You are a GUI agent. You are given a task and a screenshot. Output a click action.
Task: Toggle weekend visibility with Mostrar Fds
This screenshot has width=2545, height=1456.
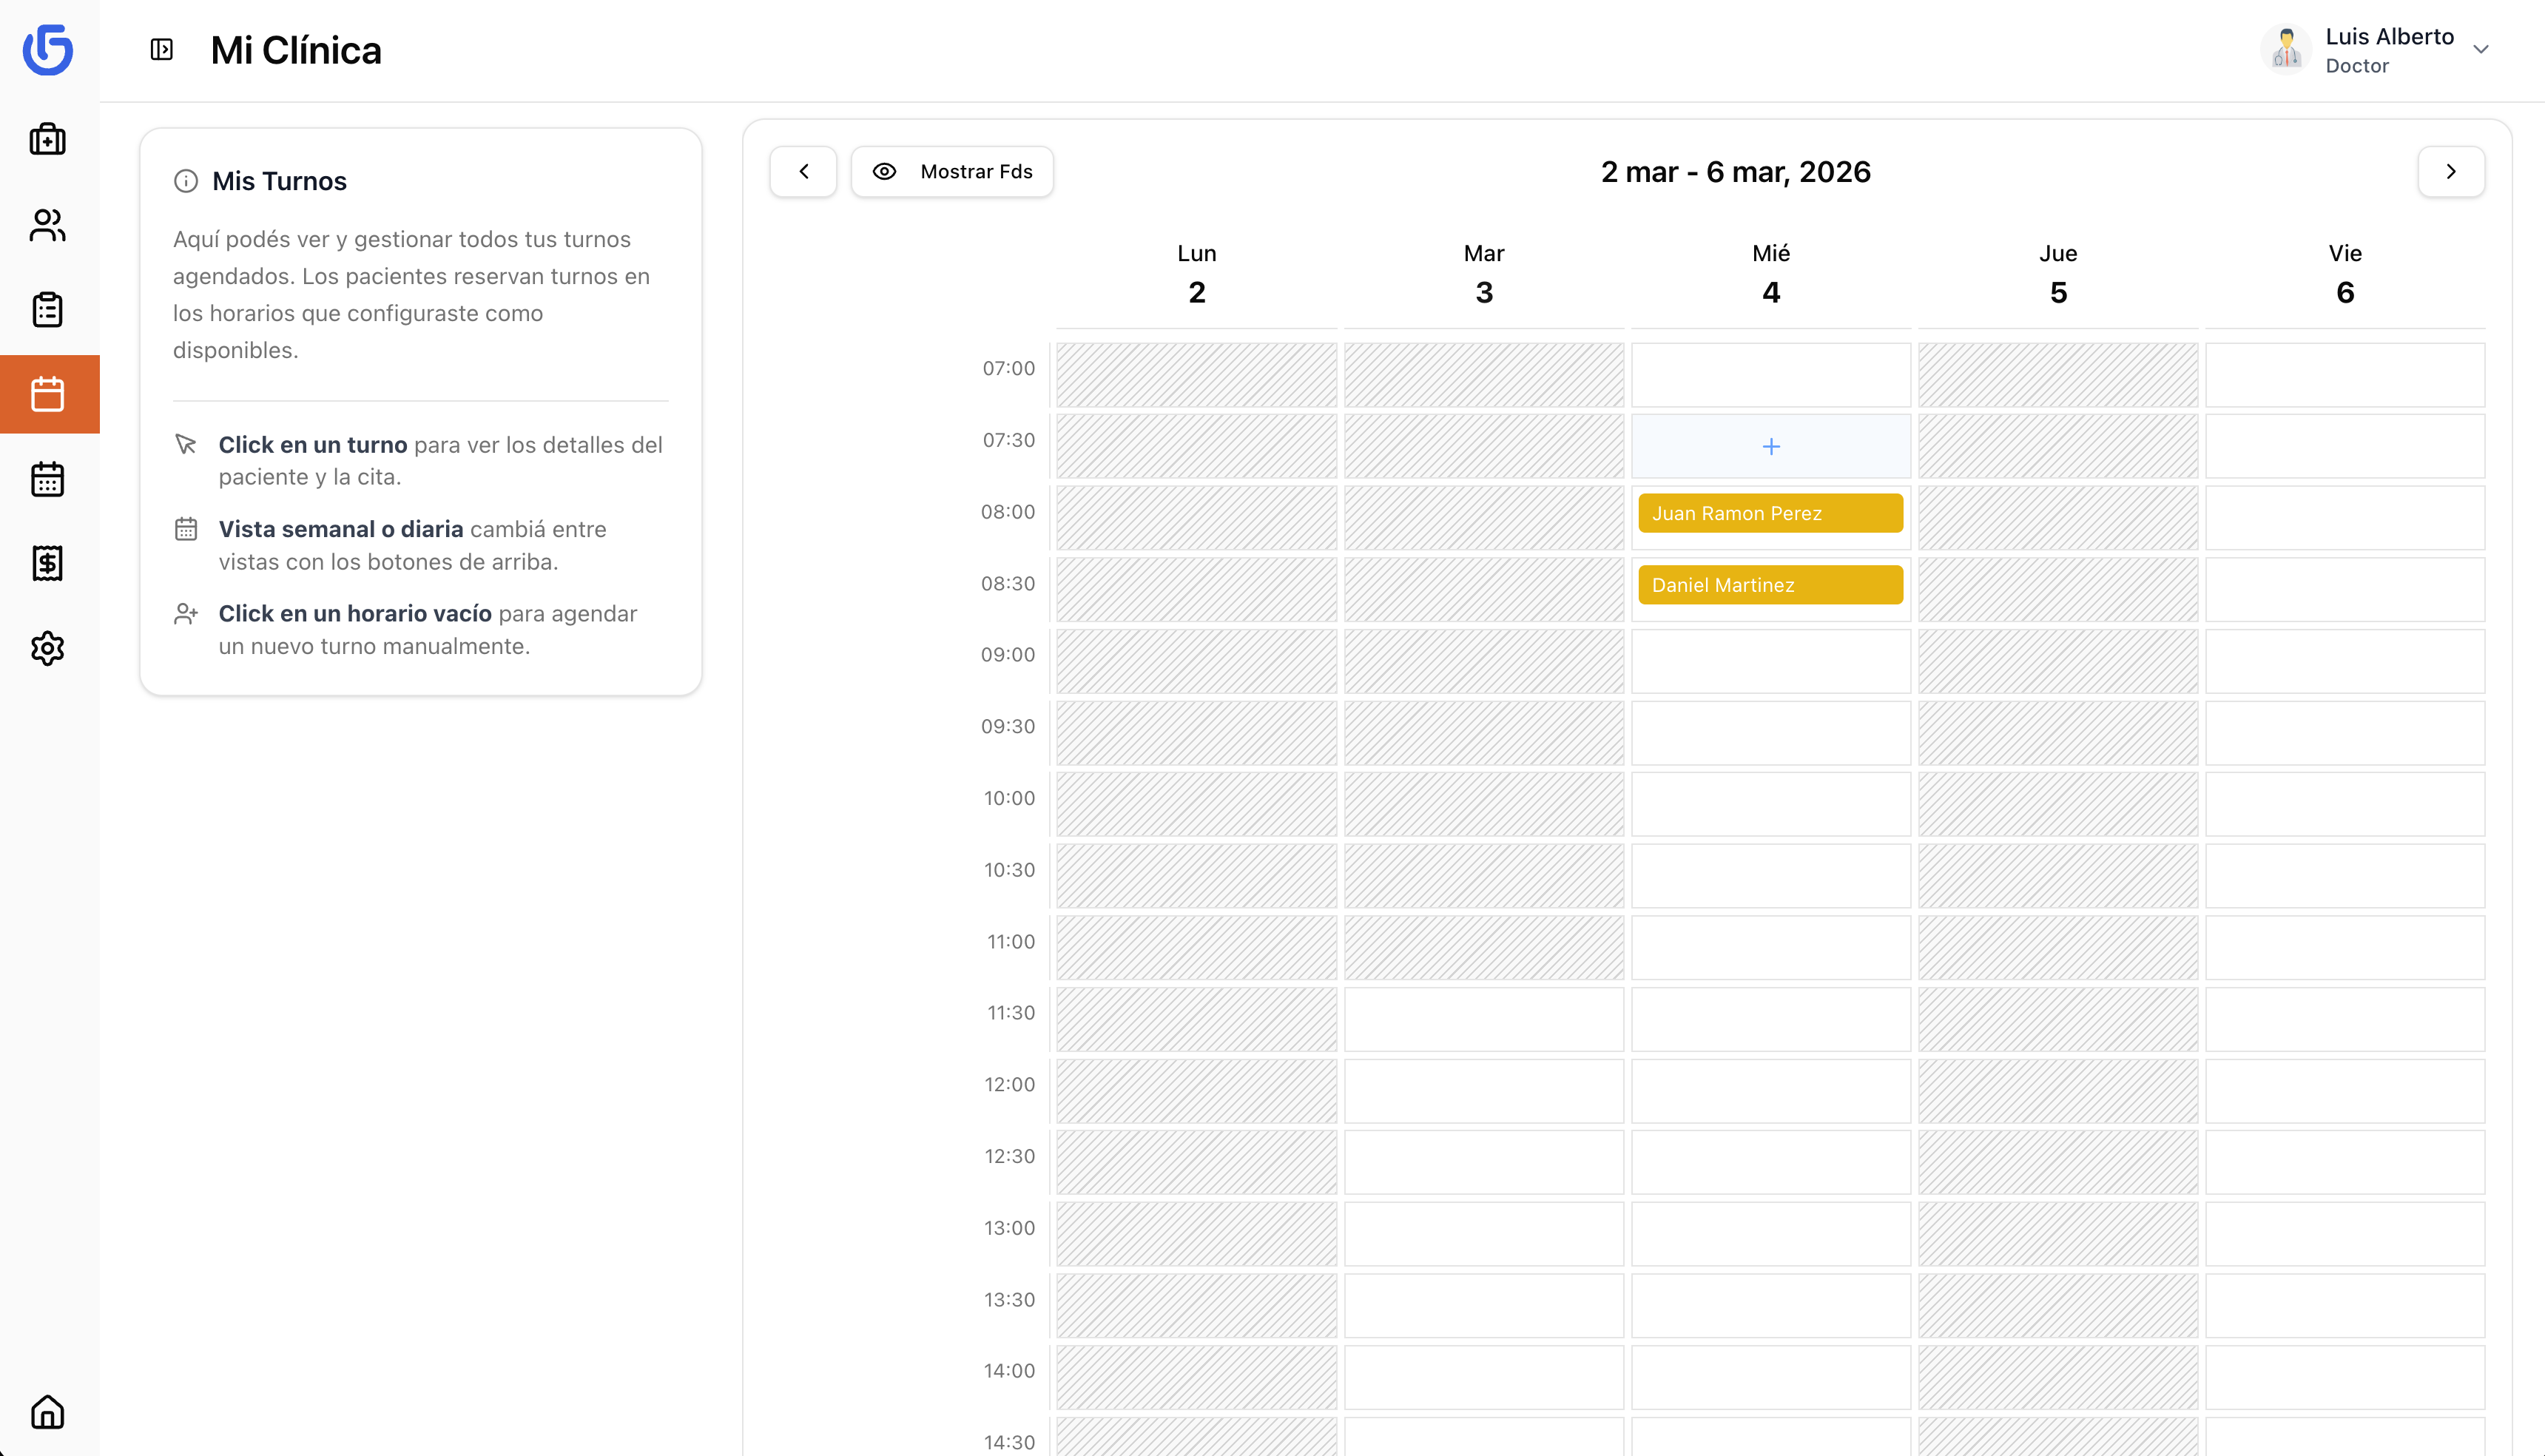[951, 171]
